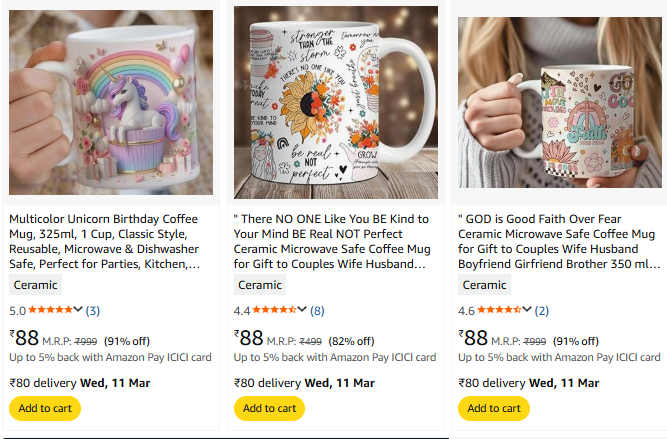Image resolution: width=667 pixels, height=439 pixels.
Task: Click the ₹88 price of unicorn mug
Action: click(26, 338)
